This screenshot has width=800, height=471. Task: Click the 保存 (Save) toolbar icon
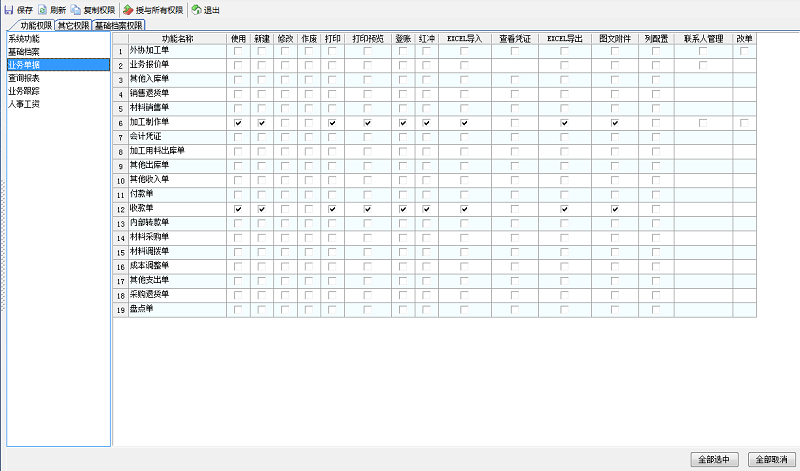(10, 9)
